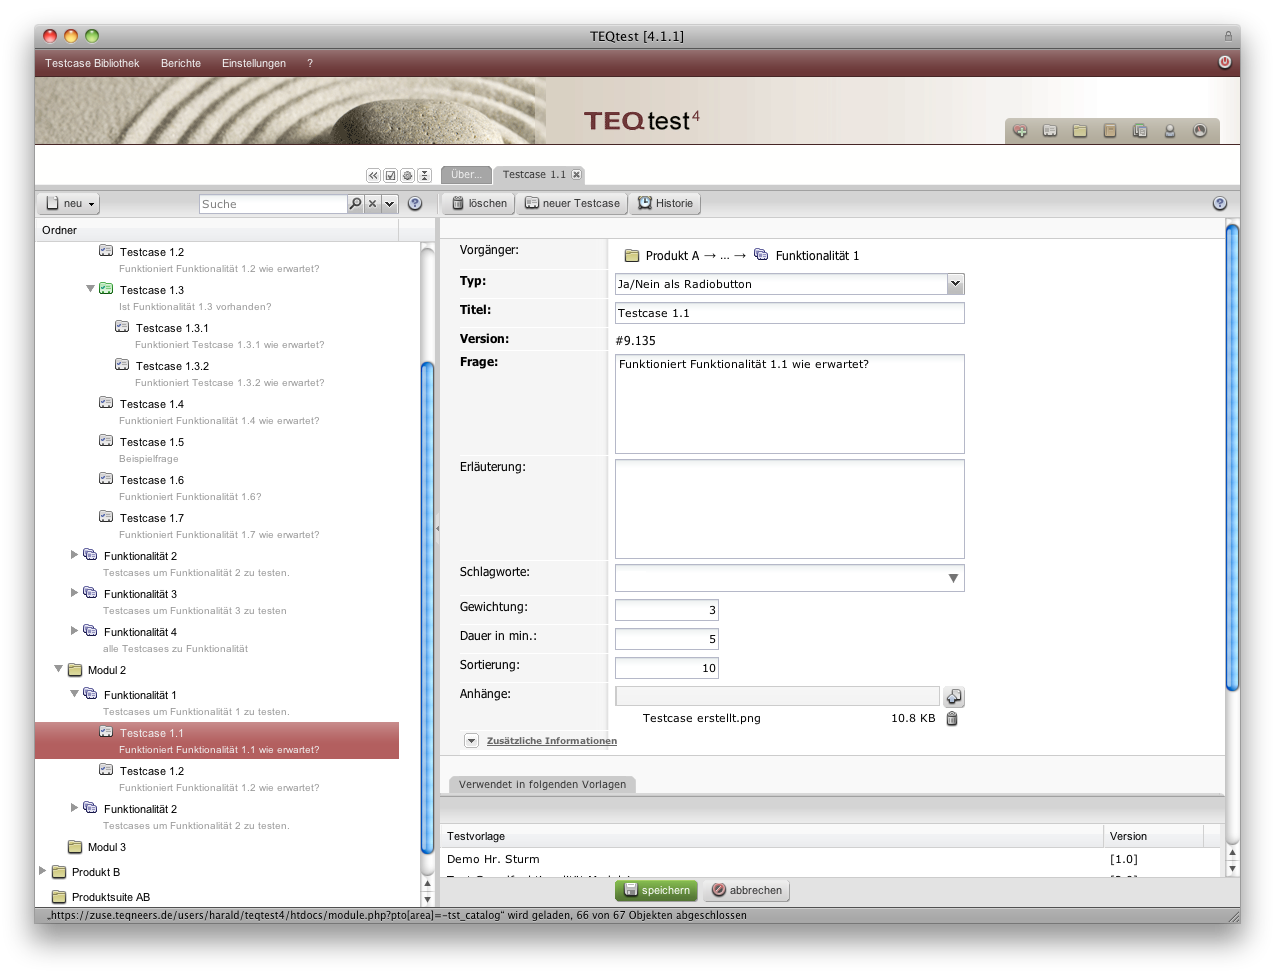Expand the Funktionalität 3 tree node
The height and width of the screenshot is (978, 1280).
tap(74, 593)
